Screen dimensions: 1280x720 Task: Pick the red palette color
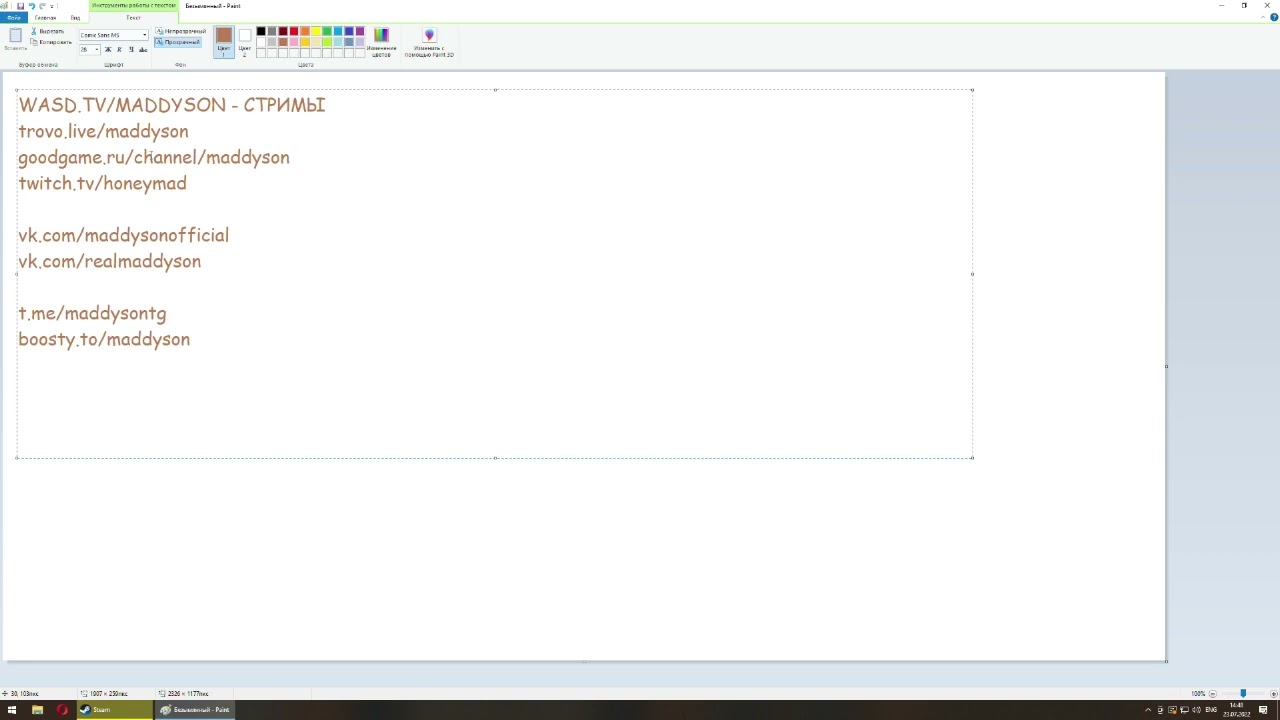294,32
